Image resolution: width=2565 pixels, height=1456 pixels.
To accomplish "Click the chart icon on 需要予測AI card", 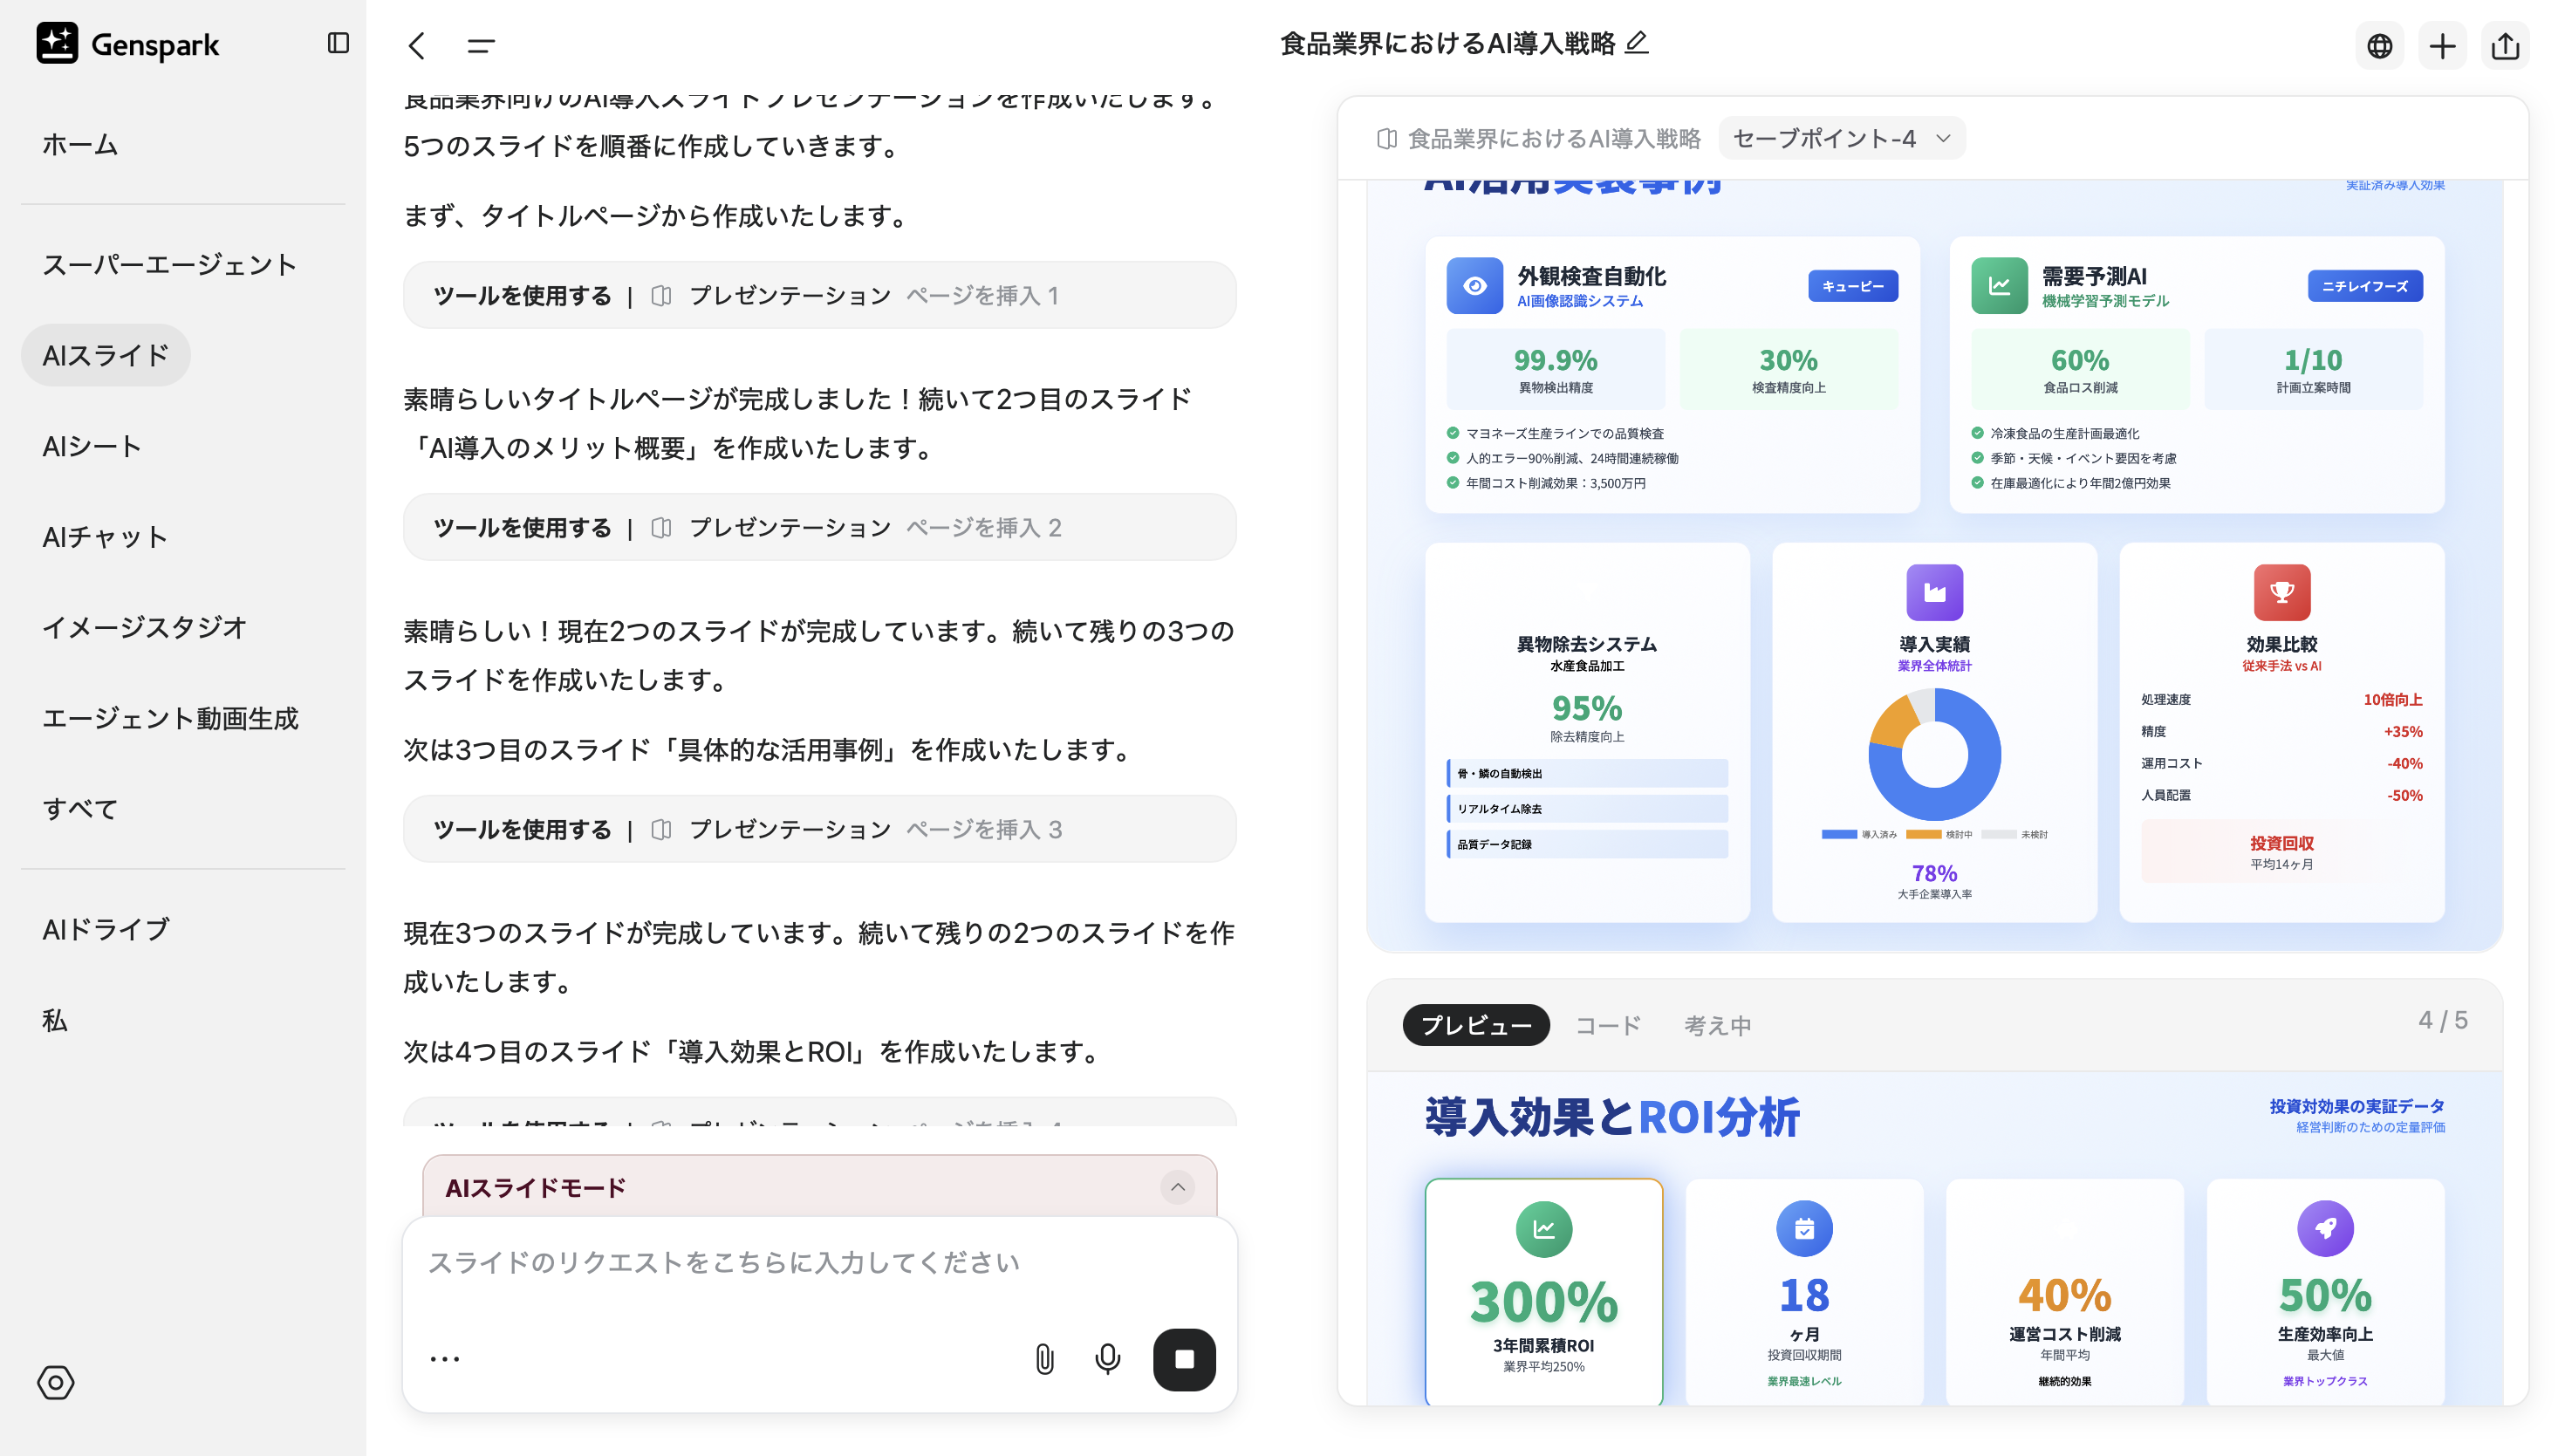I will (x=1998, y=286).
